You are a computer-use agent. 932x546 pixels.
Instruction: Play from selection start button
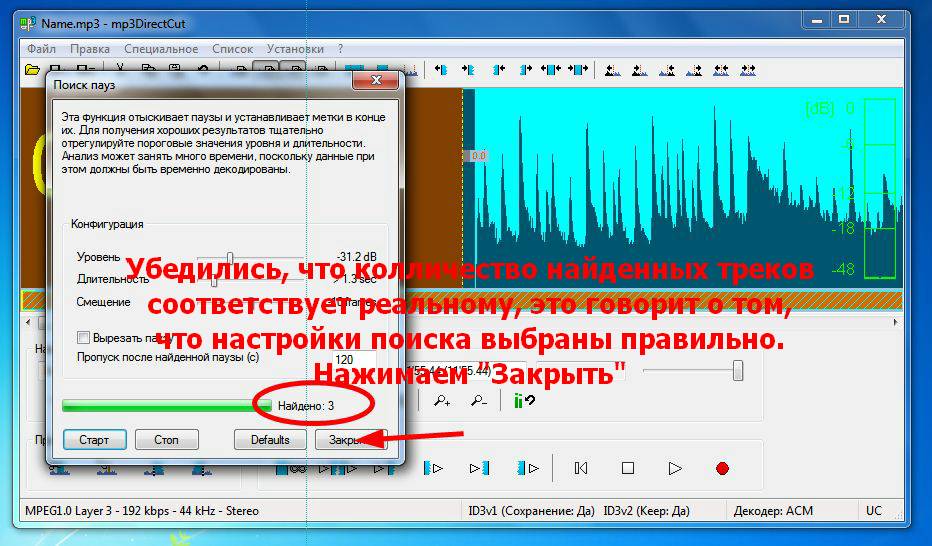click(433, 468)
